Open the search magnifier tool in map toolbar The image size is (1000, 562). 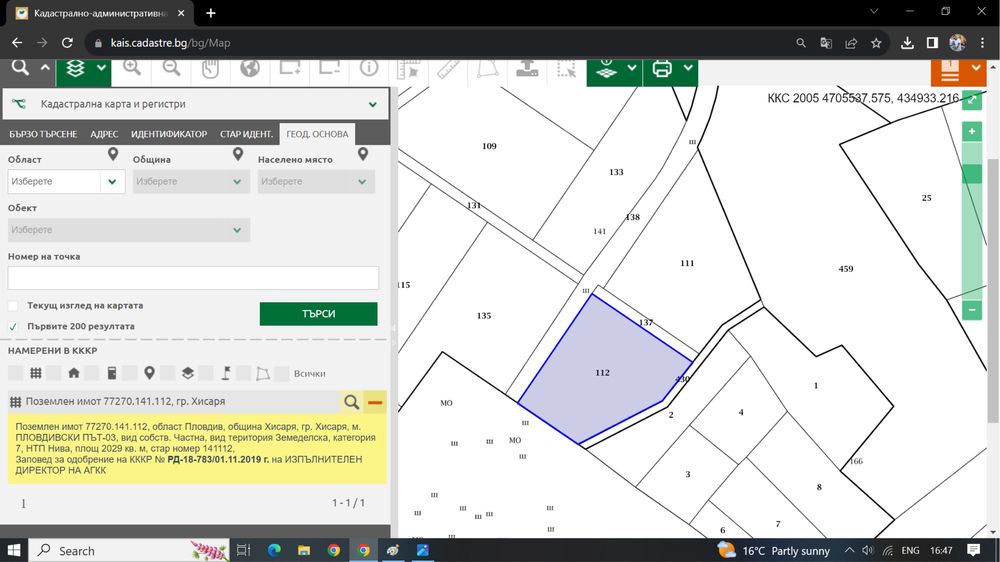[20, 68]
